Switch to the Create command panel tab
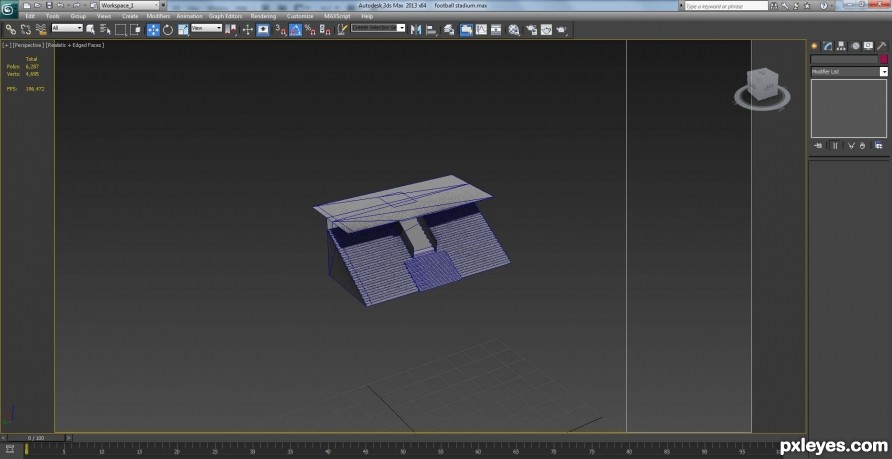Viewport: 892px width, 459px height. (815, 46)
